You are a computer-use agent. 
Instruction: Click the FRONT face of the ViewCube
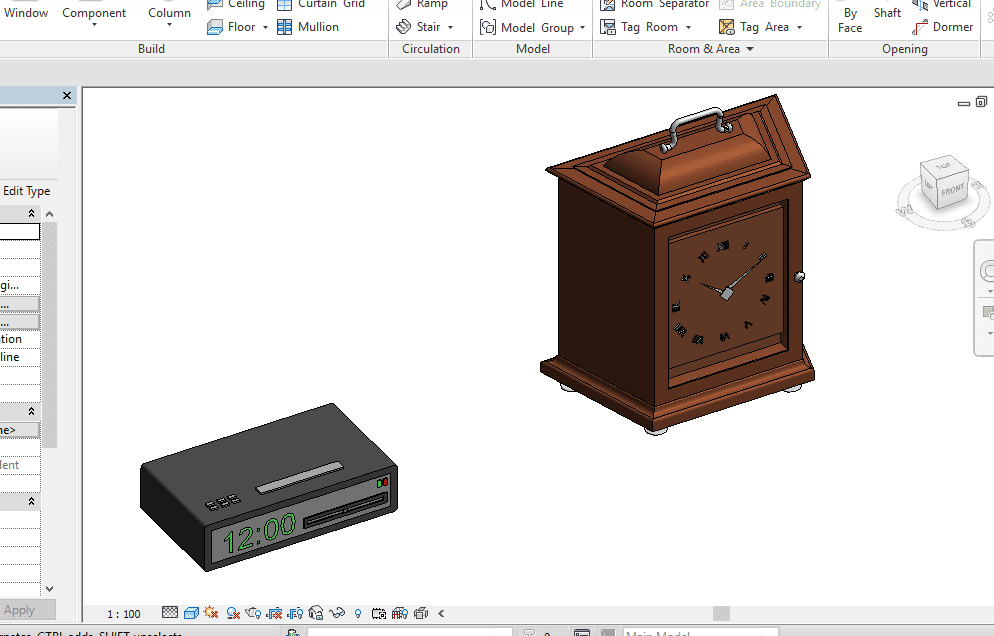[x=951, y=191]
